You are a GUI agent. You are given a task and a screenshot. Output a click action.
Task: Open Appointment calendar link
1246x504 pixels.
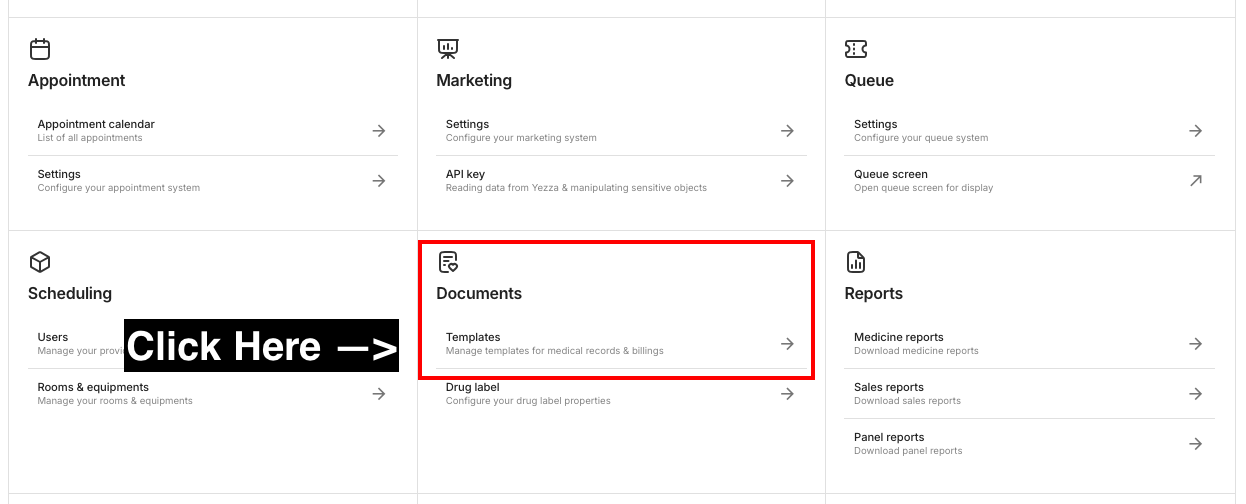(x=212, y=131)
